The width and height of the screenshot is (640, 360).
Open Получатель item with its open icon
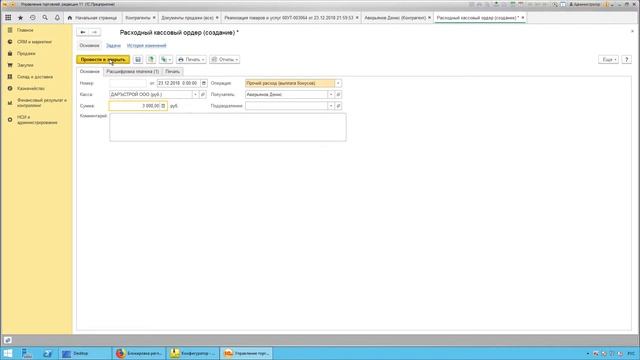338,95
